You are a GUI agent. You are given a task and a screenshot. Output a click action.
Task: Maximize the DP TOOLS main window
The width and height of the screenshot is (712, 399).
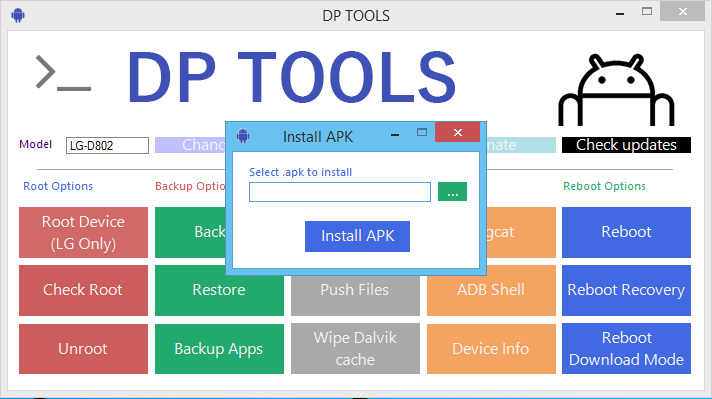click(x=647, y=11)
